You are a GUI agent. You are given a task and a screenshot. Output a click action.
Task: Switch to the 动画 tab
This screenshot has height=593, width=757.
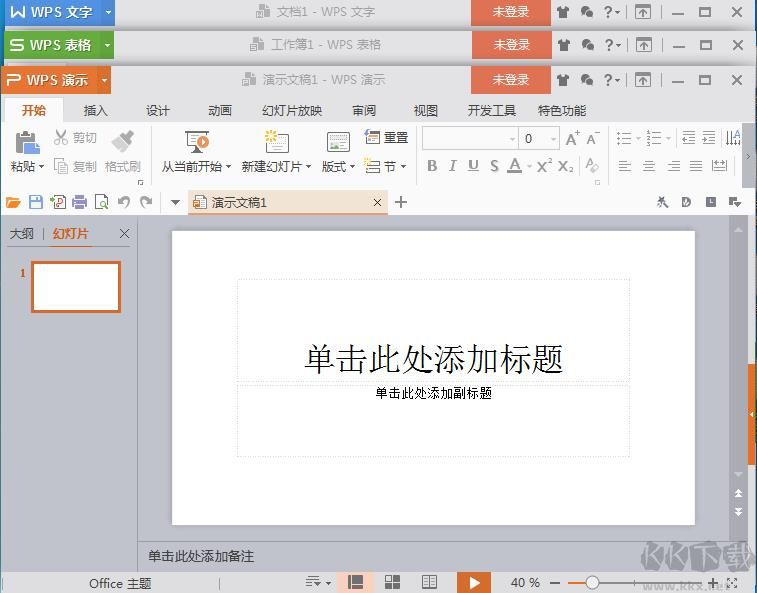[220, 111]
